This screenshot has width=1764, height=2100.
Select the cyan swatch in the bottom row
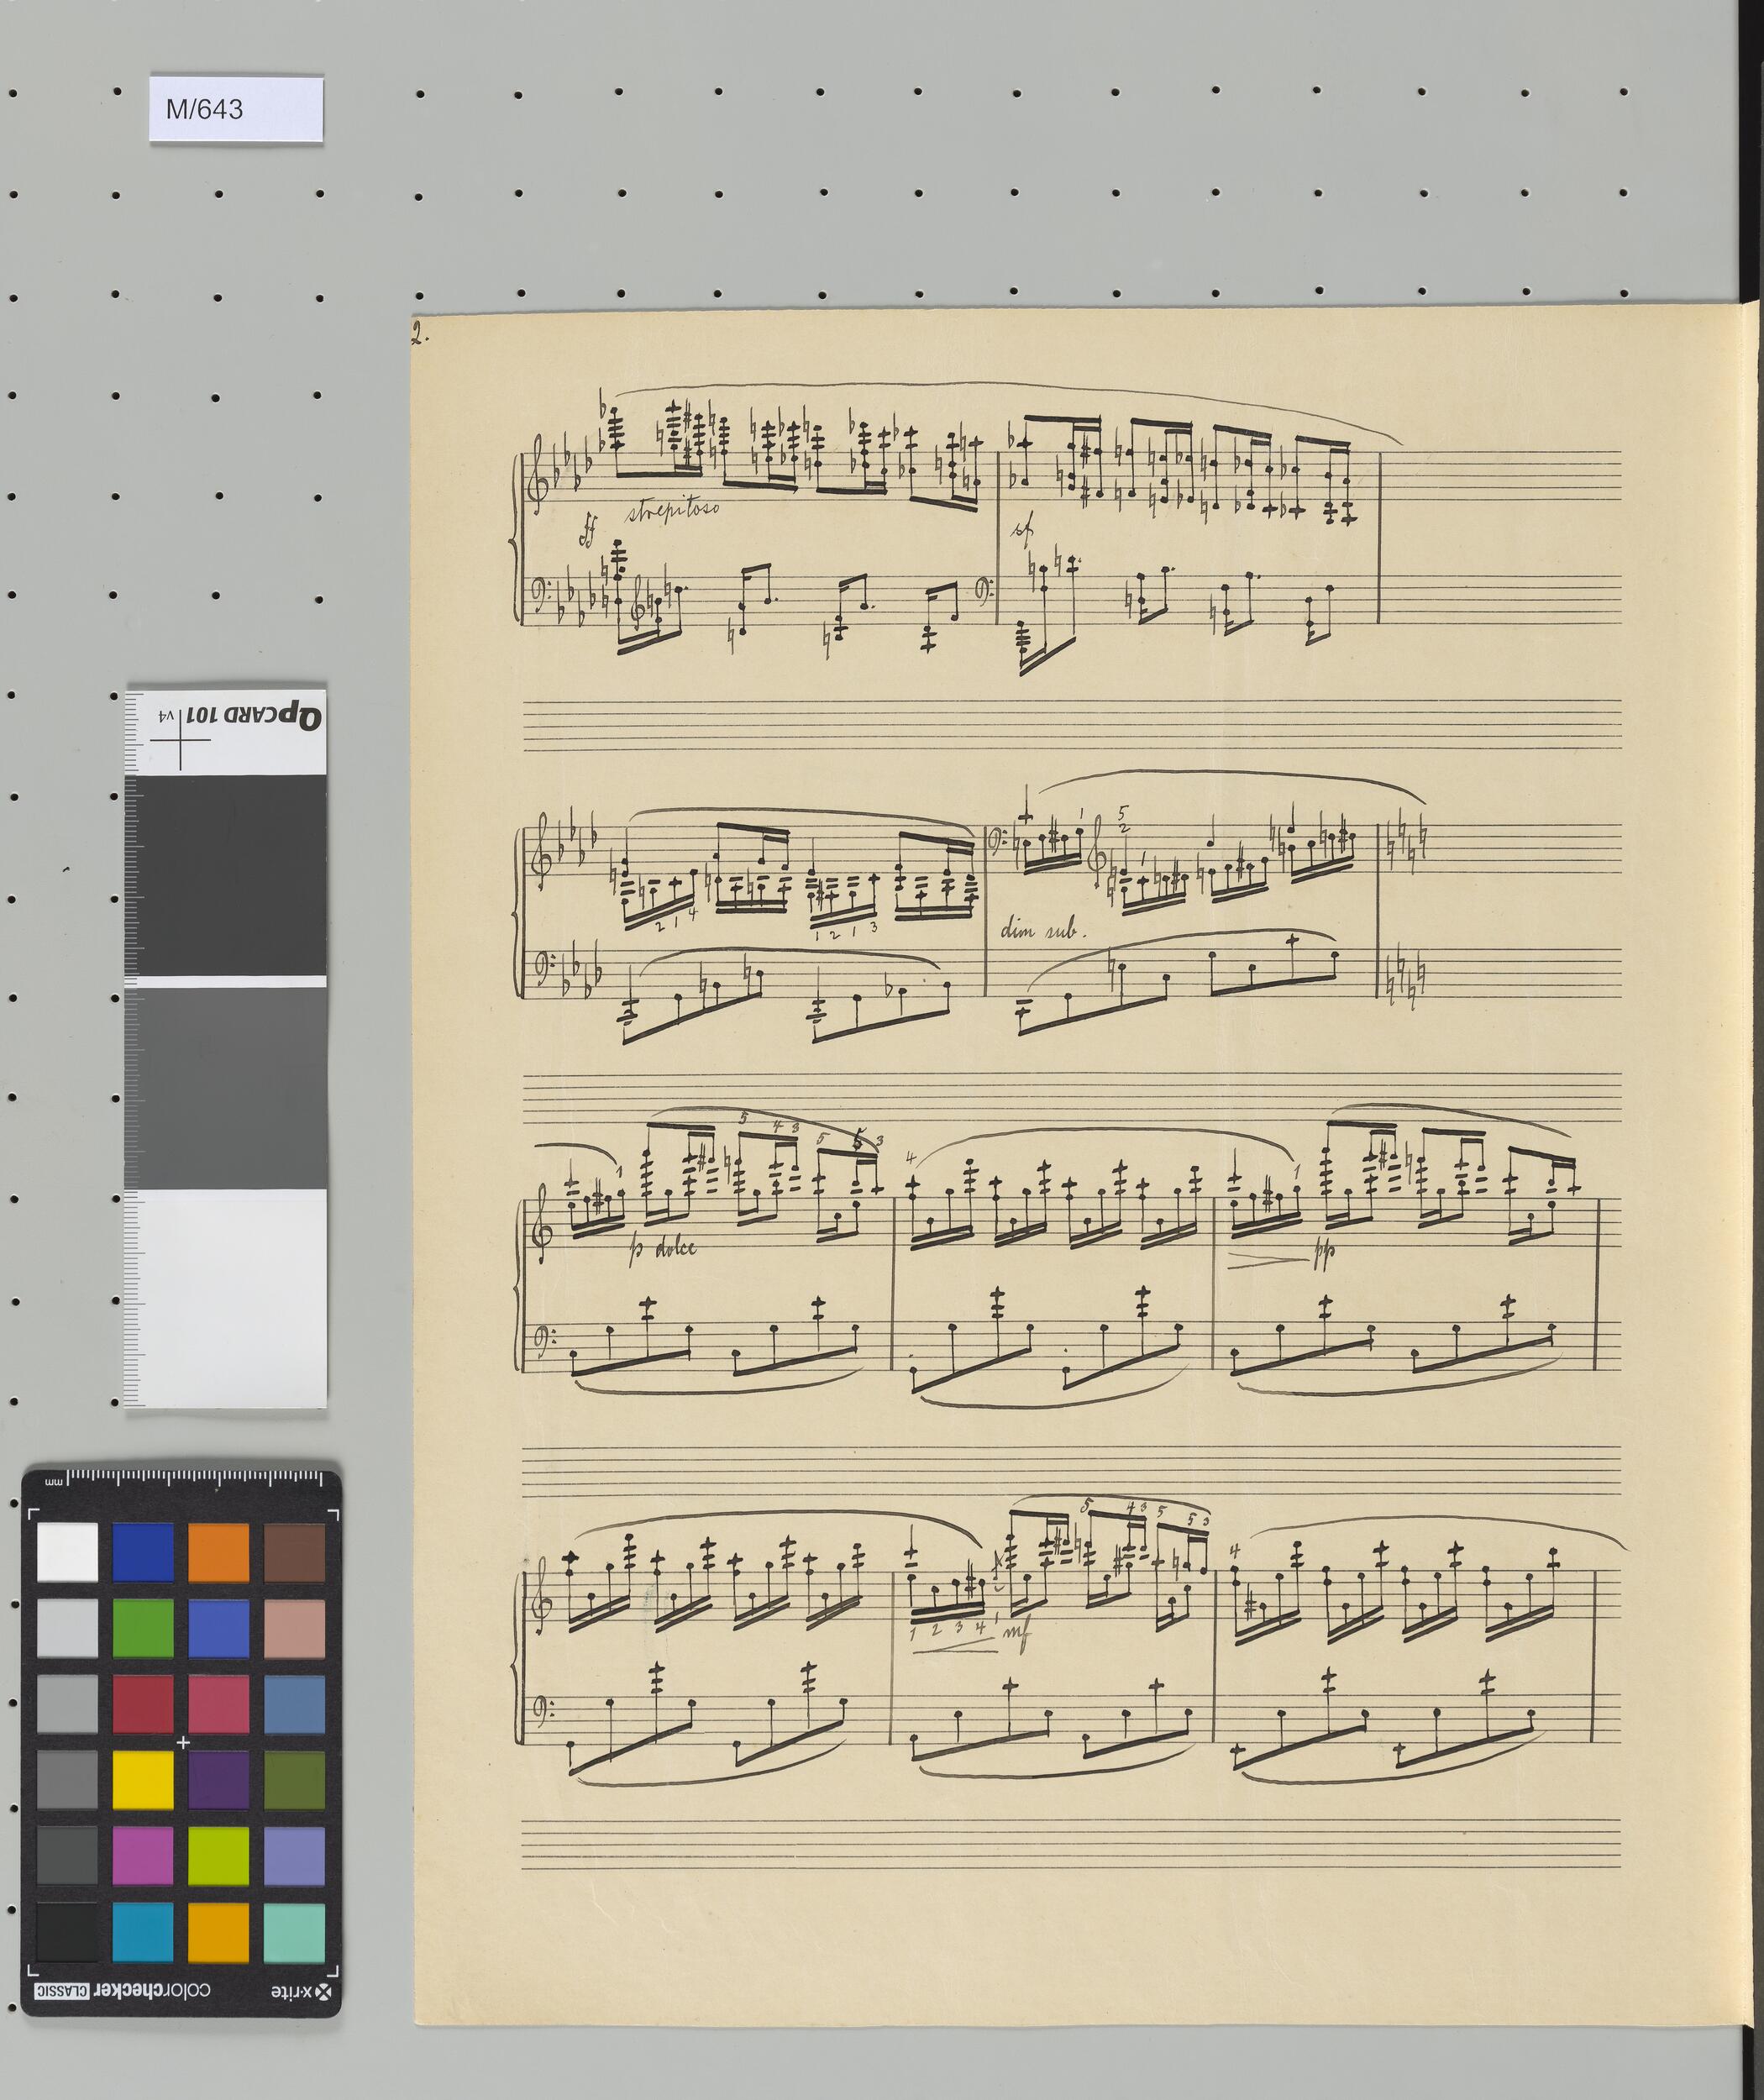143,1932
